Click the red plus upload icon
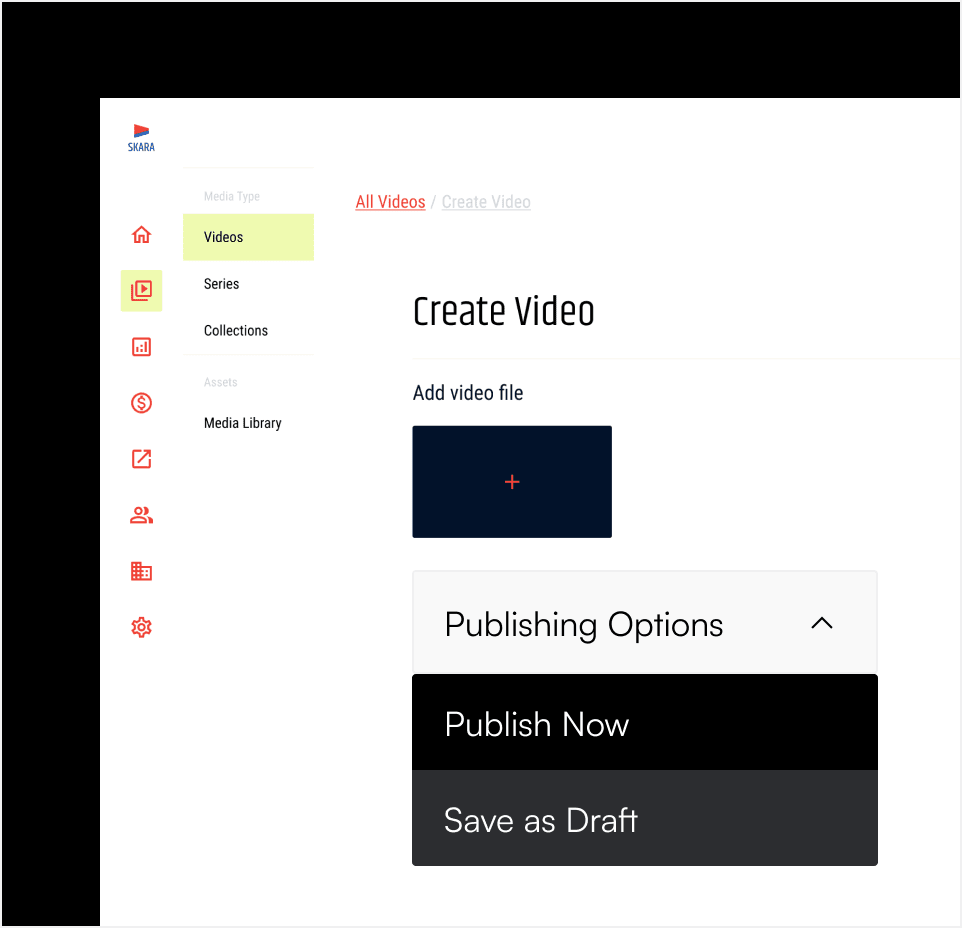Image resolution: width=963 pixels, height=928 pixels. click(x=512, y=482)
